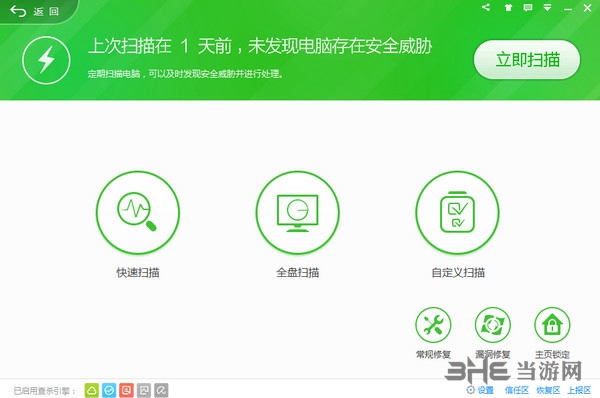Open 自定义扫描 checklist icon
The width and height of the screenshot is (600, 398).
[x=458, y=212]
